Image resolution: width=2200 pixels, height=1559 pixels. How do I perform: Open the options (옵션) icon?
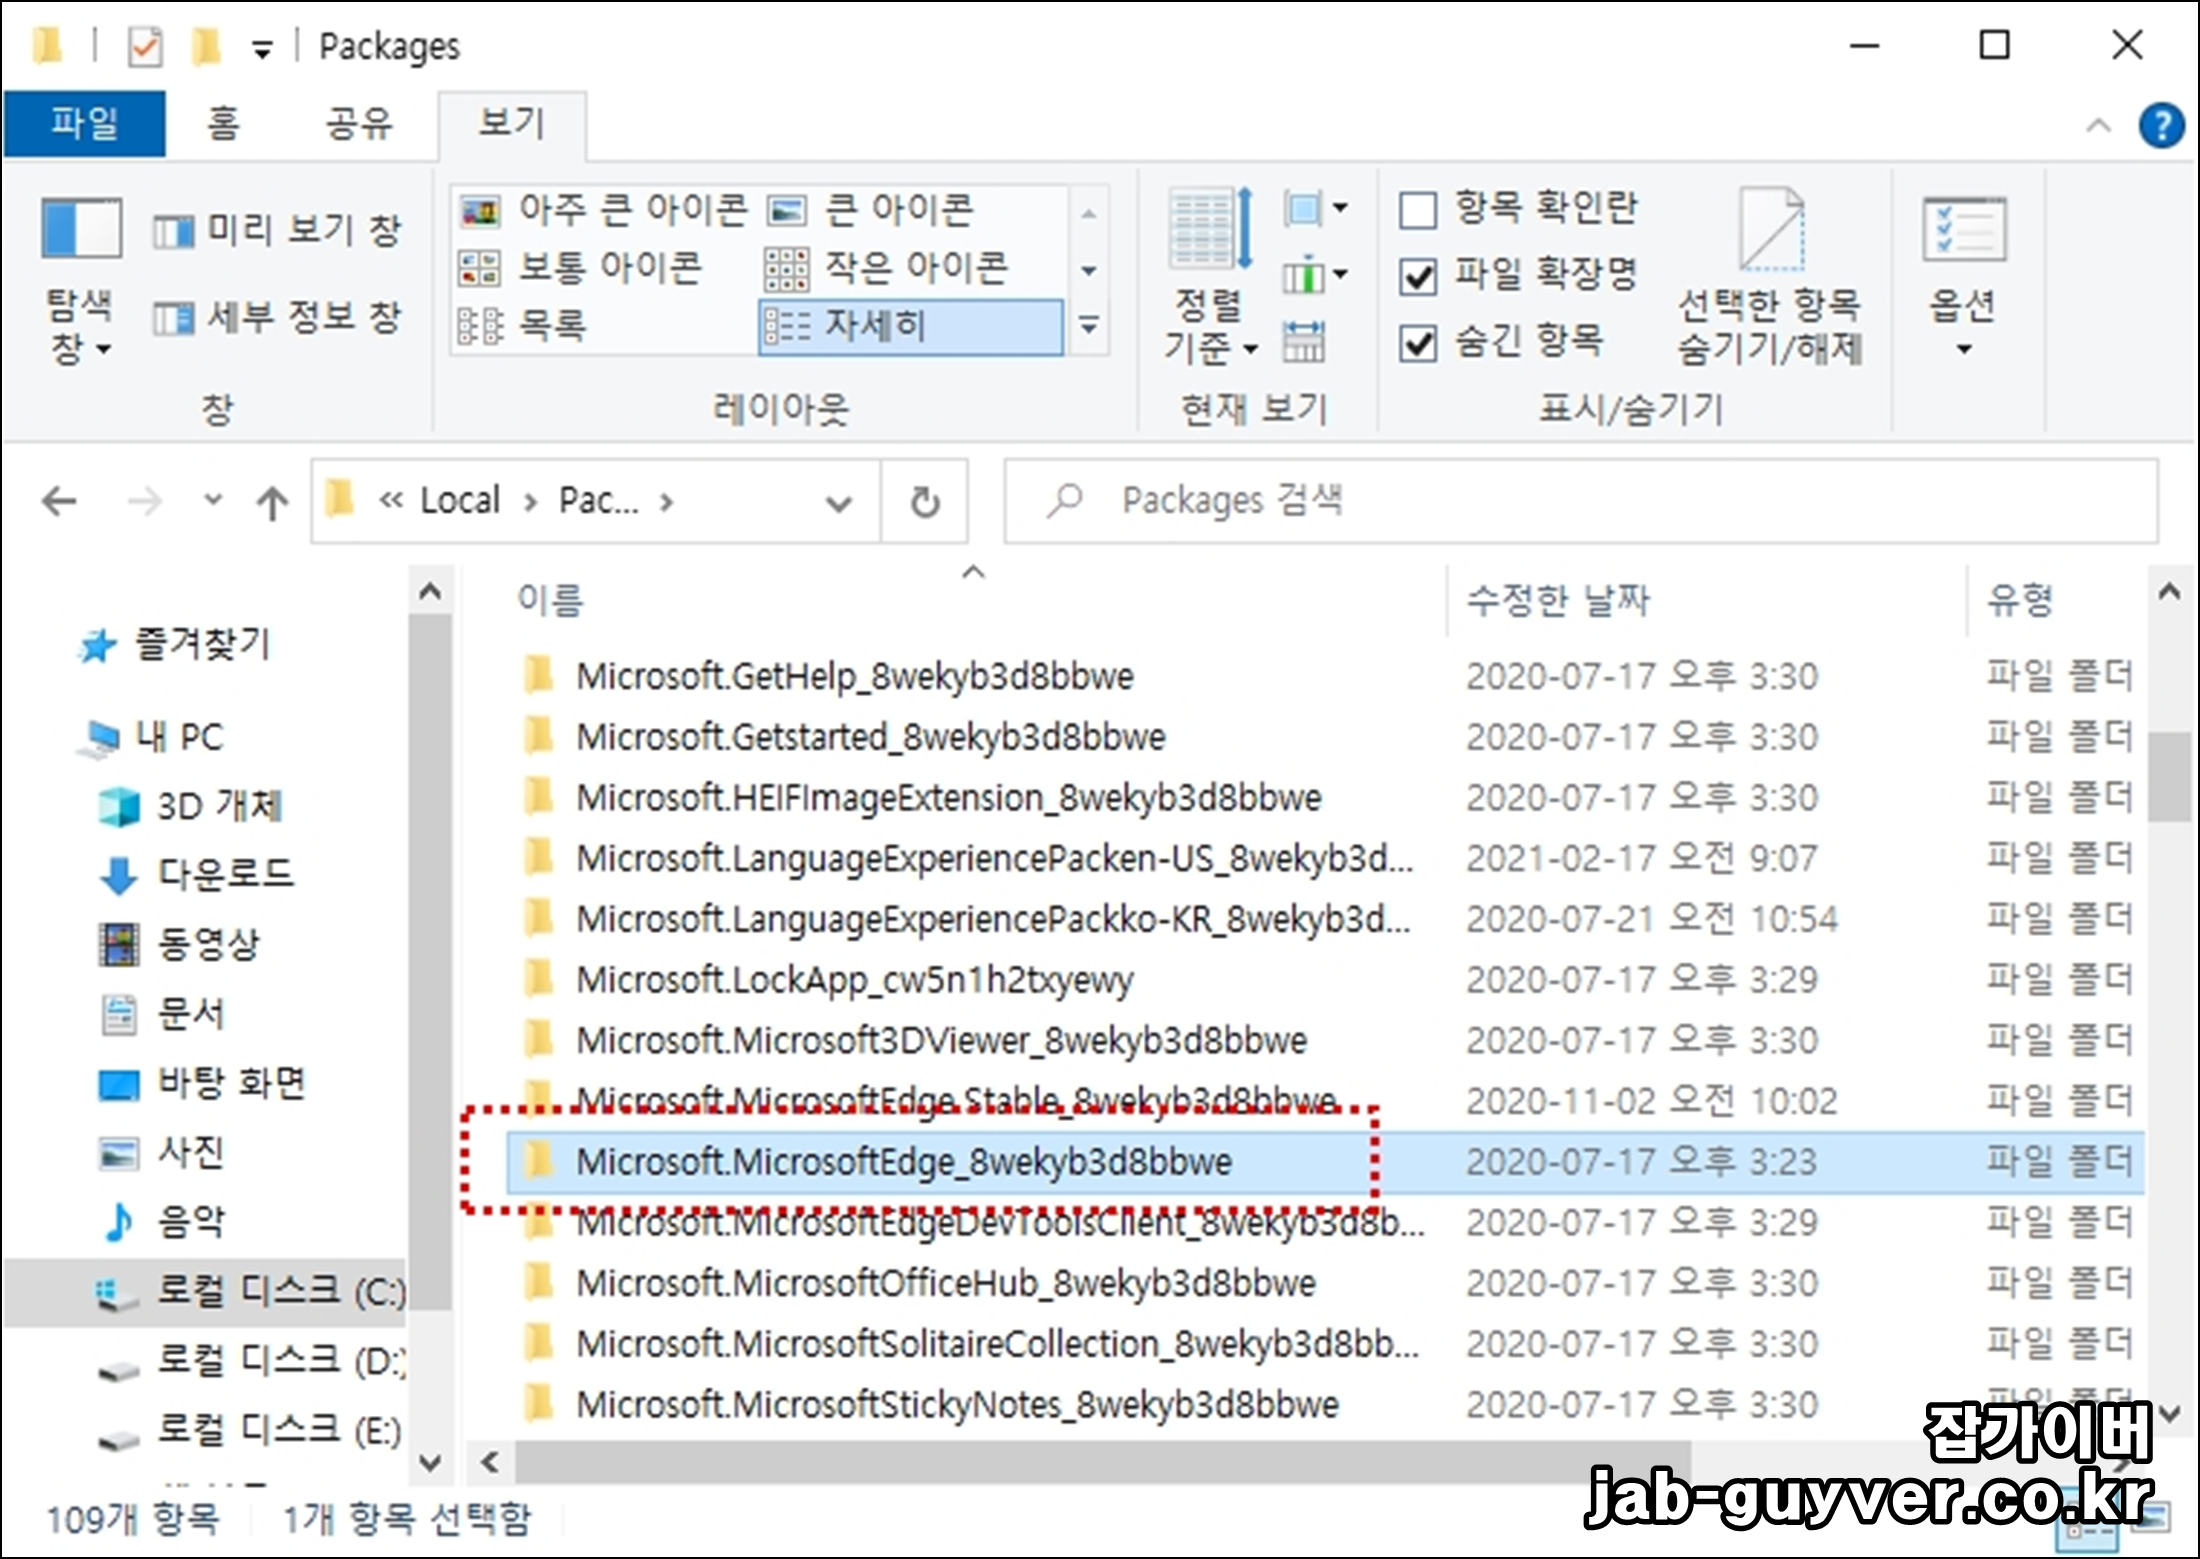tap(1963, 231)
